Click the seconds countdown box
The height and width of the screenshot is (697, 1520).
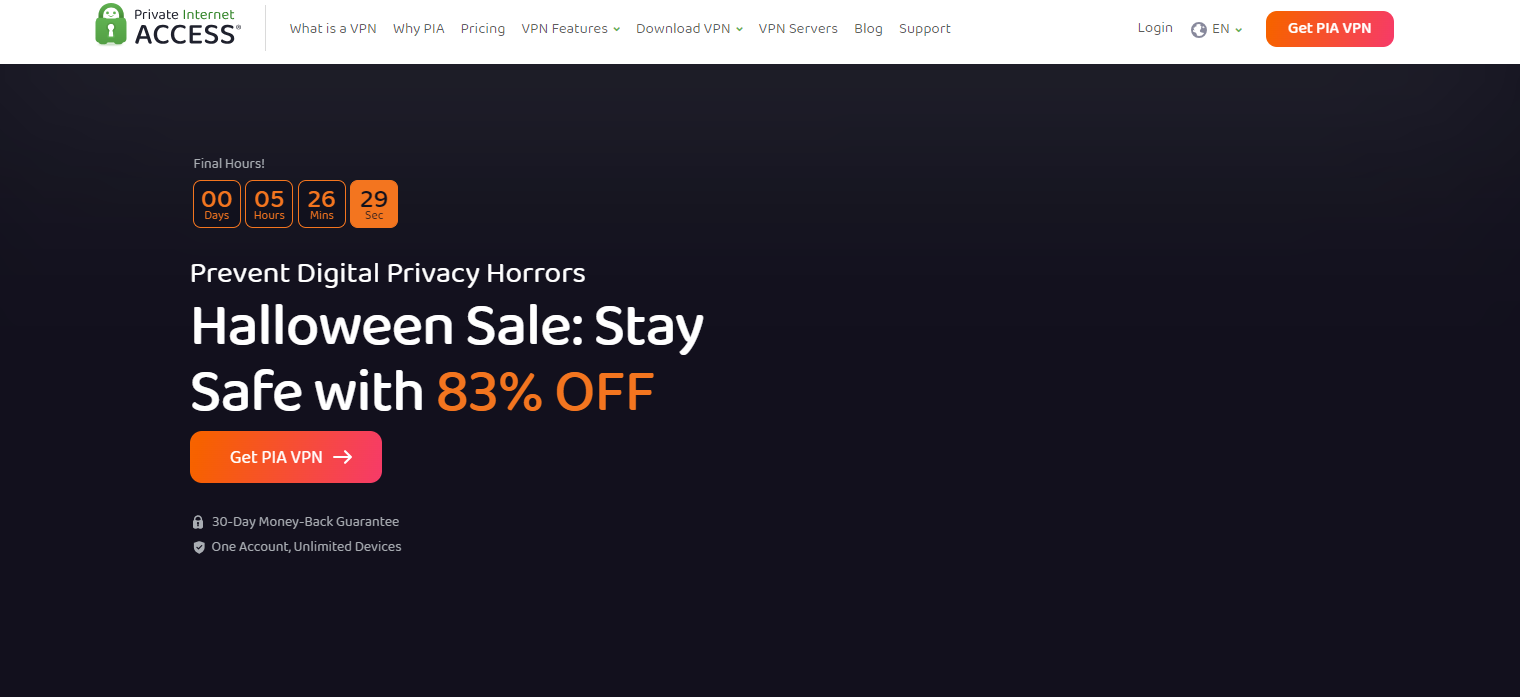coord(374,204)
